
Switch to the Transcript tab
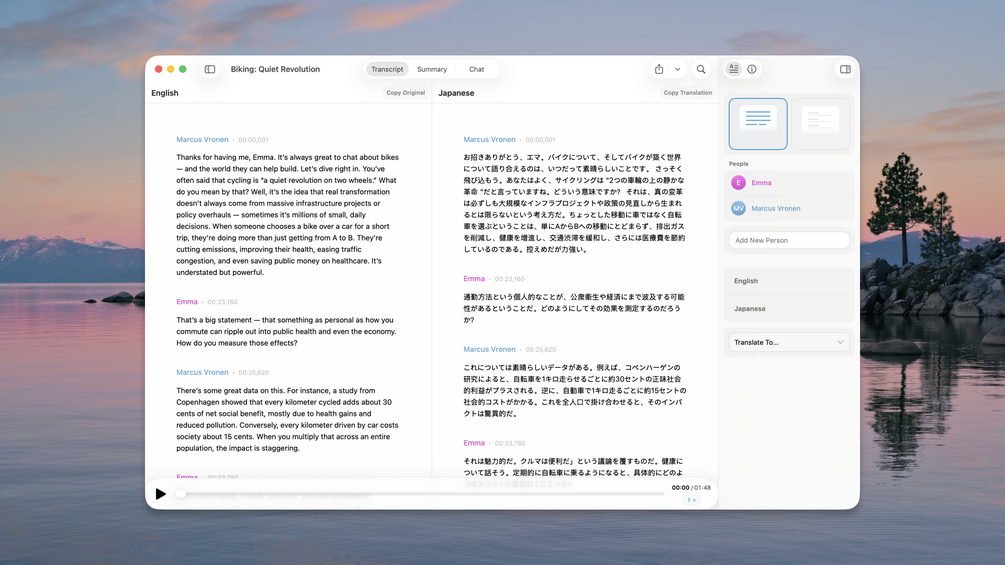pyautogui.click(x=387, y=69)
